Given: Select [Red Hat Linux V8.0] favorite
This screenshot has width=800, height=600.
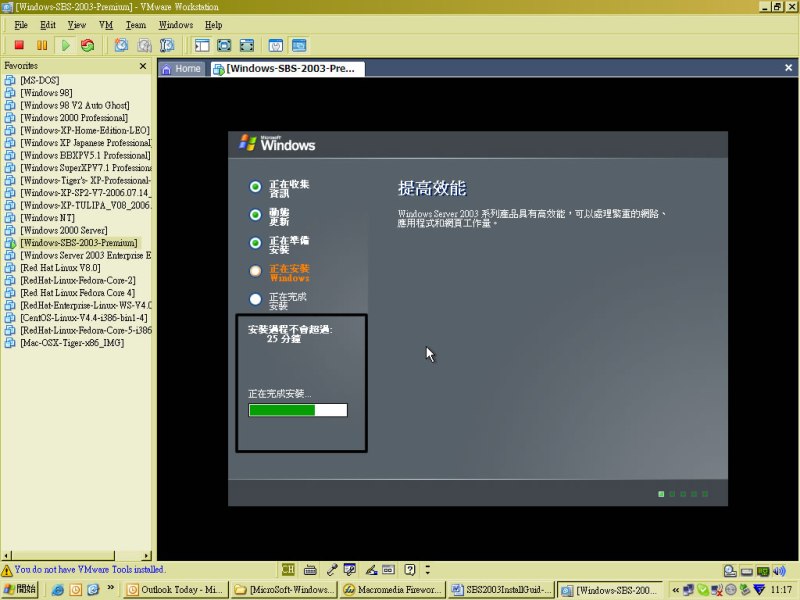Looking at the screenshot, I should (60, 268).
